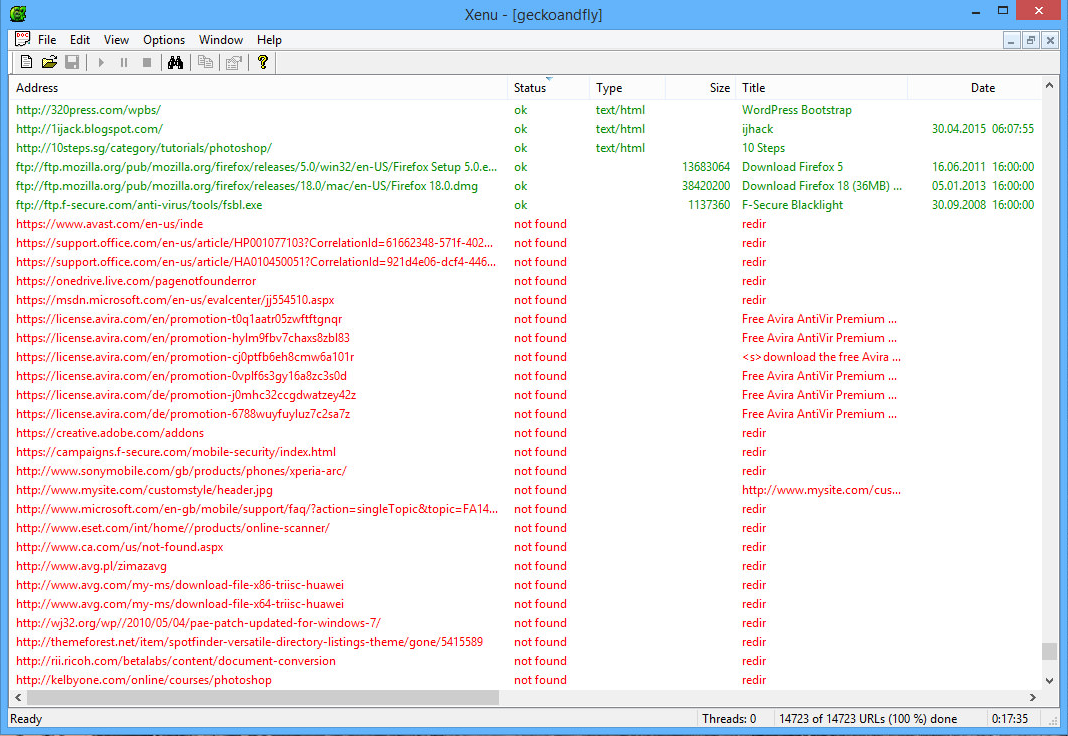Click the Open file folder icon

point(49,63)
